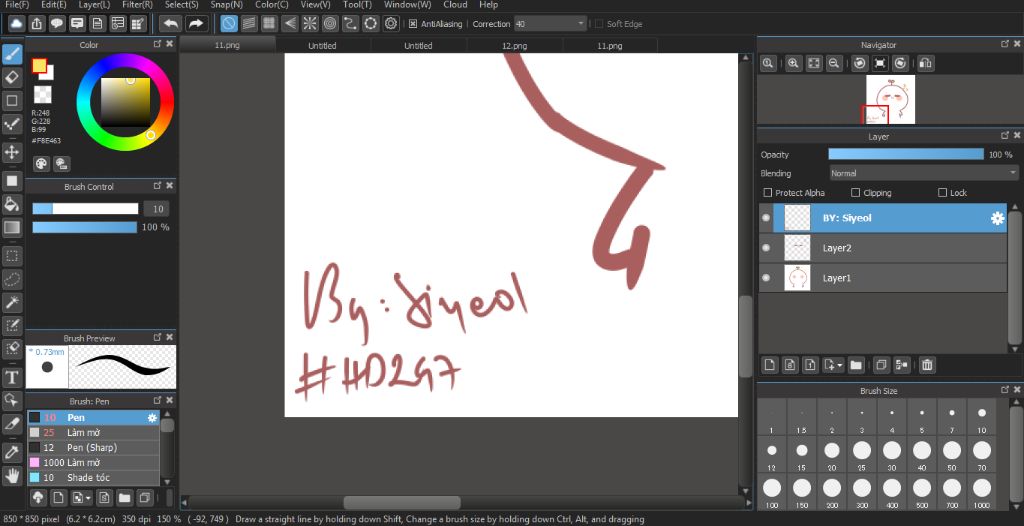Select the Shade tóc brush
Viewport: 1024px width, 526px height.
(x=93, y=478)
